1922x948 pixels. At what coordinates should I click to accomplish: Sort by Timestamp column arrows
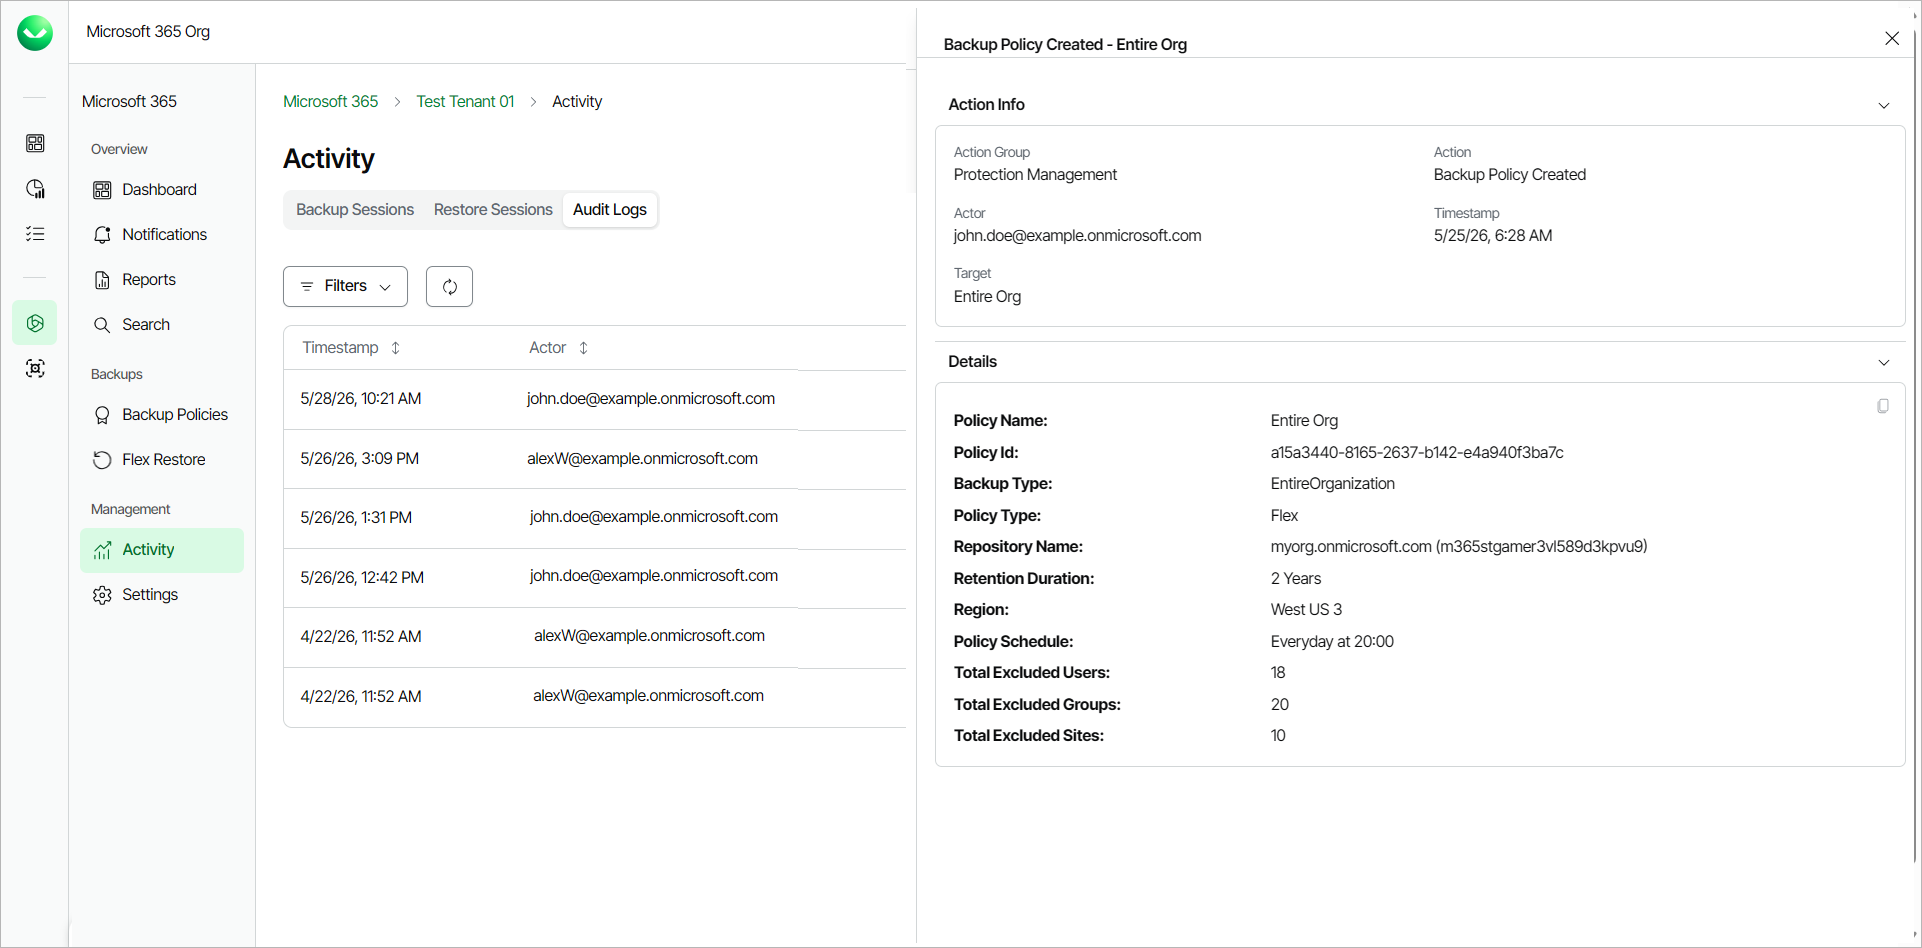pos(396,348)
